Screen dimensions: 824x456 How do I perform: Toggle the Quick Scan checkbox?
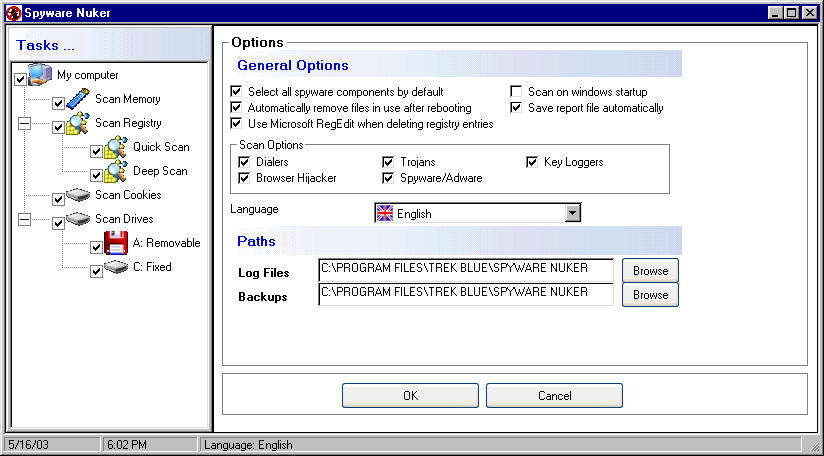pyautogui.click(x=96, y=152)
